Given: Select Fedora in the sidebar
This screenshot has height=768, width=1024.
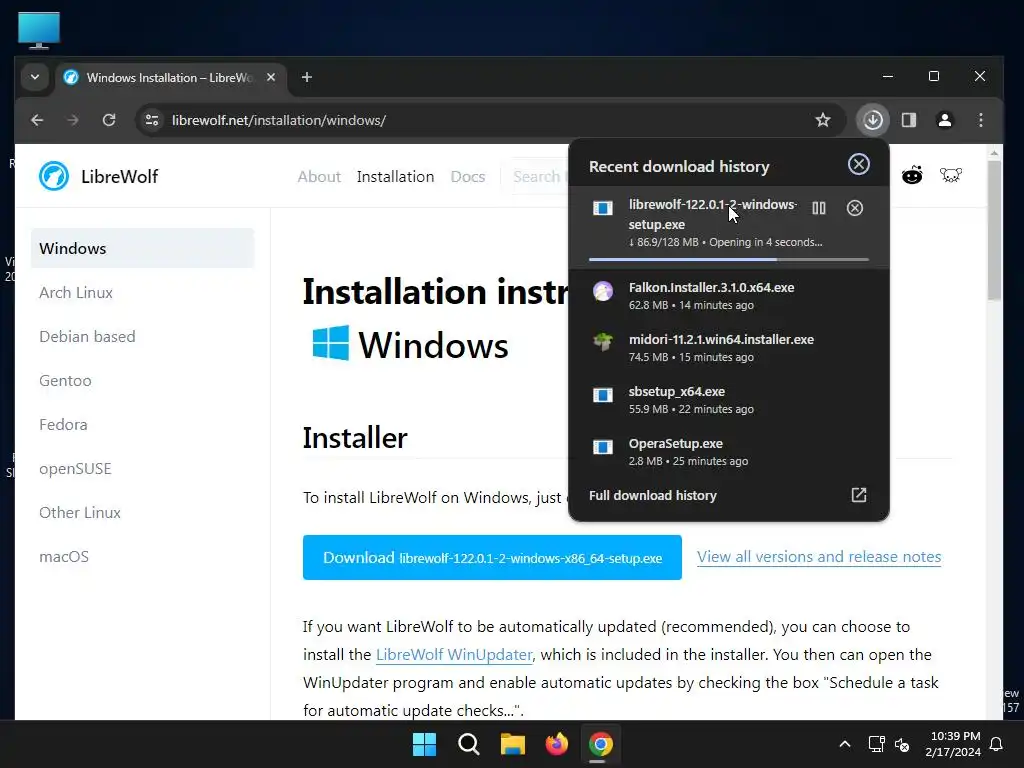Looking at the screenshot, I should click(x=63, y=424).
